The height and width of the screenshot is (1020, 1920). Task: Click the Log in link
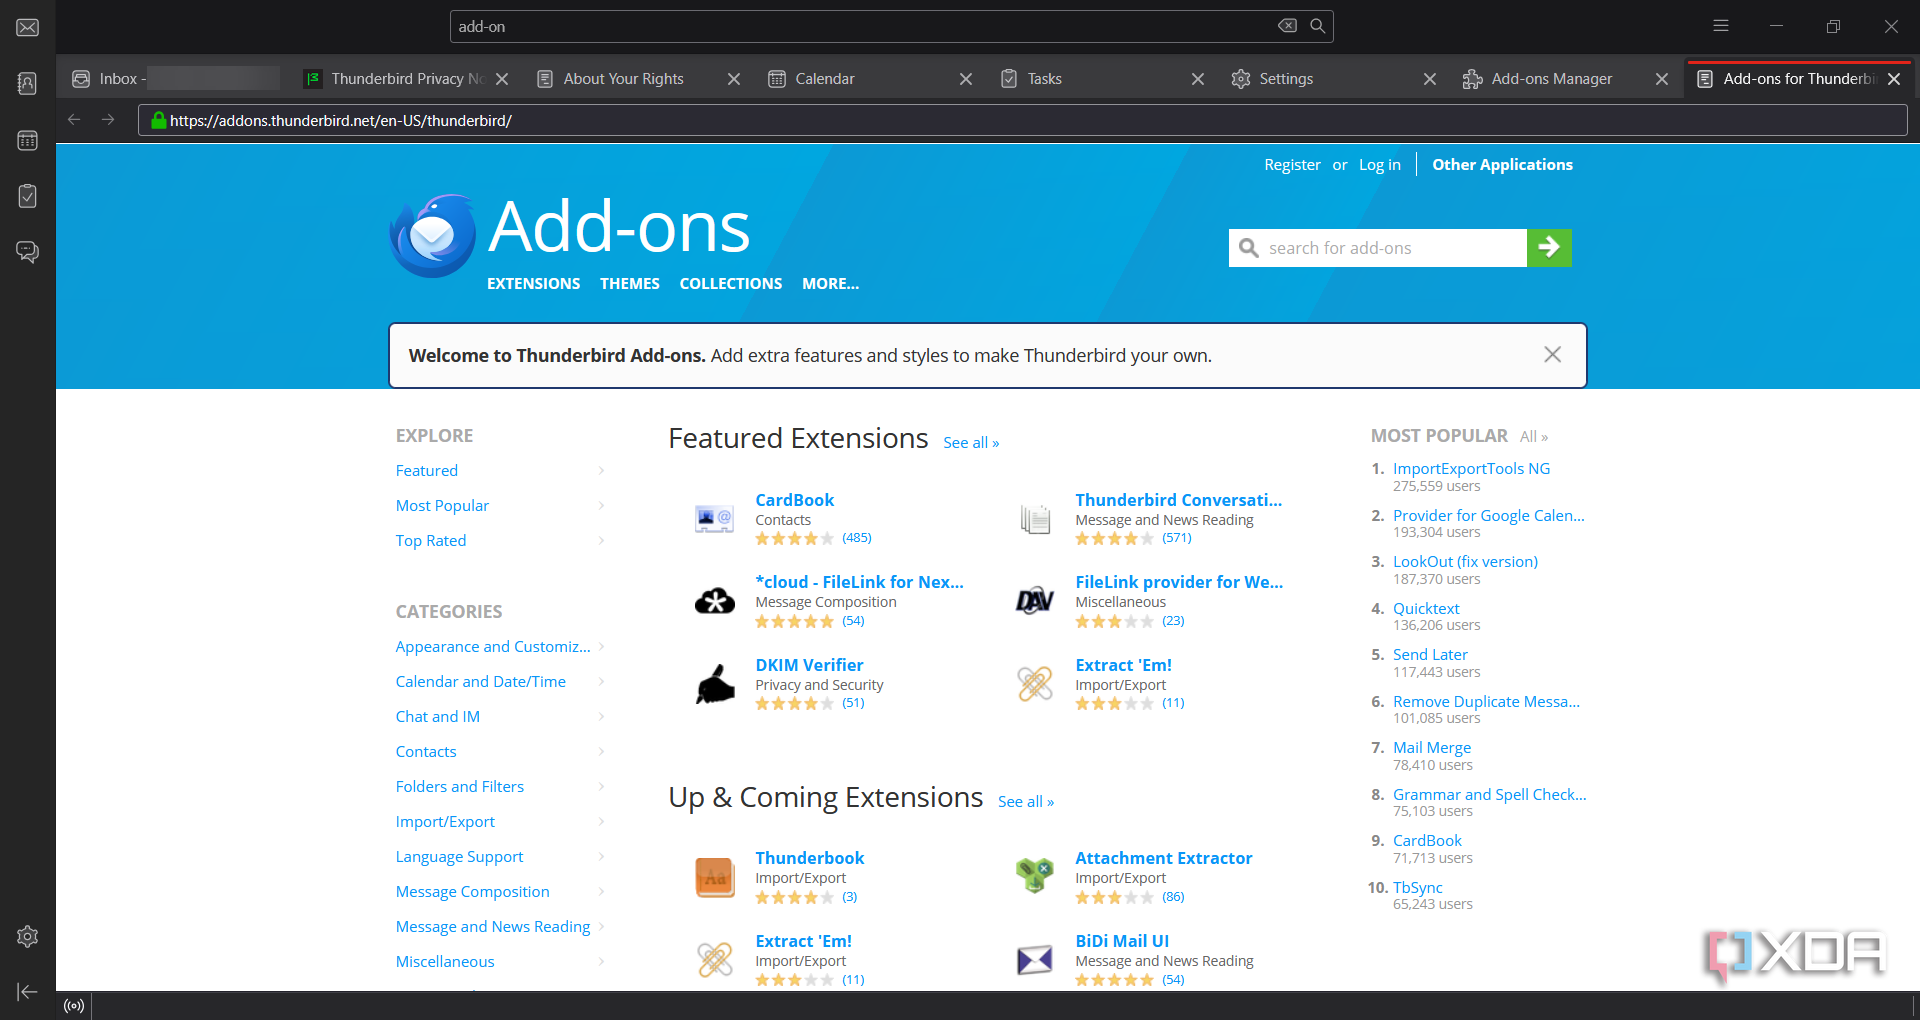(x=1379, y=165)
